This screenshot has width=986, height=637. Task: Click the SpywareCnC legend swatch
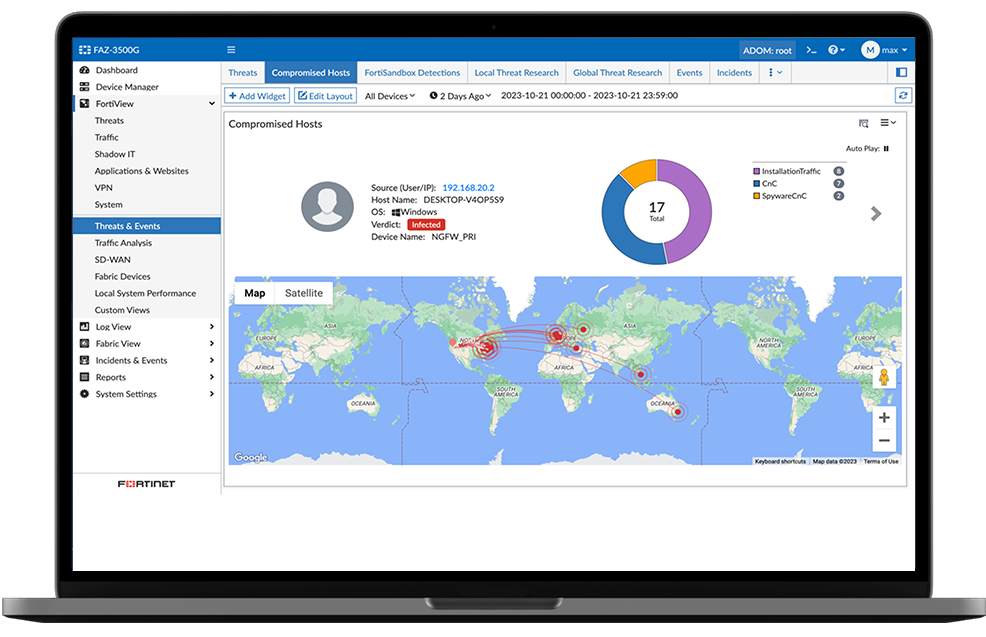click(756, 196)
